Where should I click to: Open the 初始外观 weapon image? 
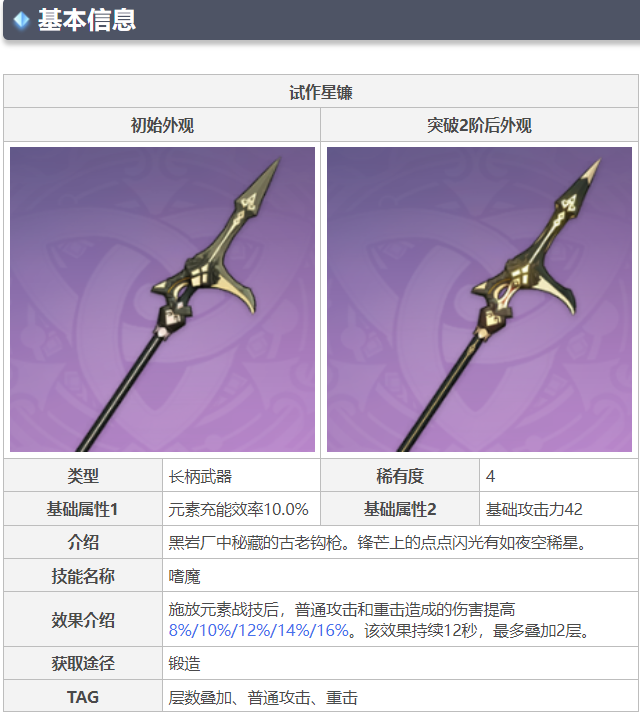pos(162,299)
